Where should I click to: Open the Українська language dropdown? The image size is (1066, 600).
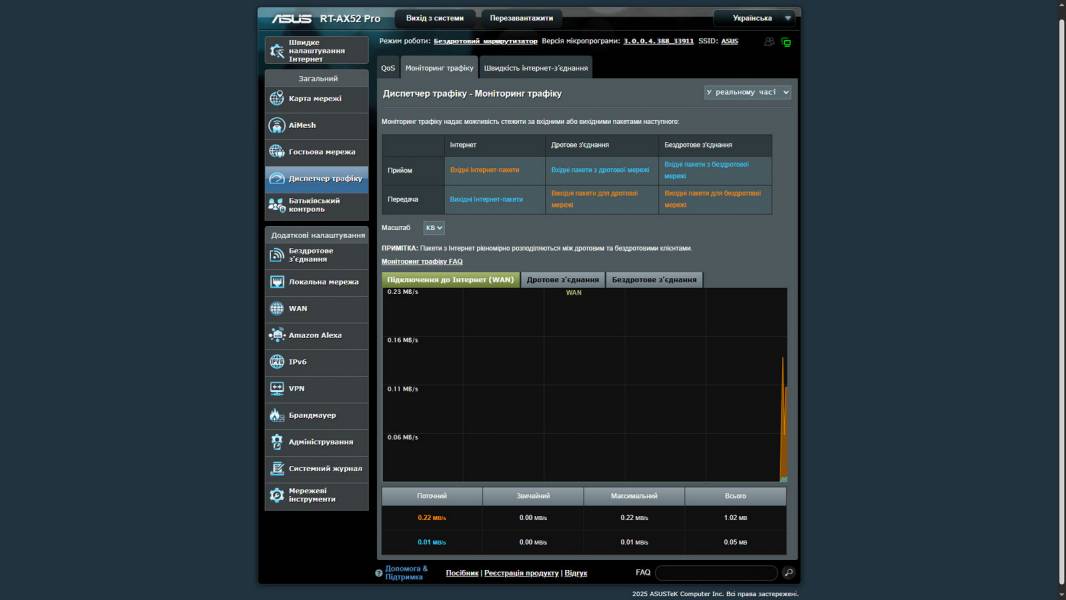pyautogui.click(x=755, y=18)
